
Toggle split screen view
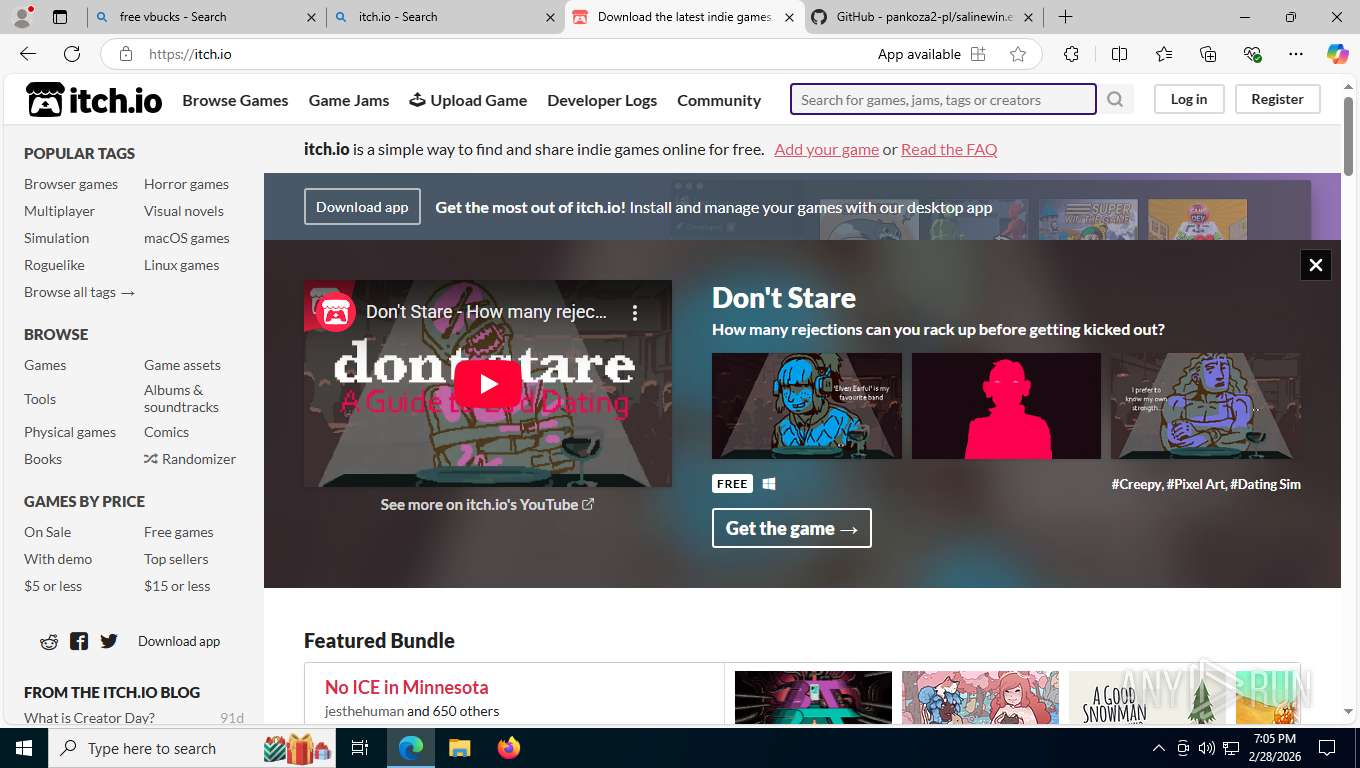(1119, 54)
